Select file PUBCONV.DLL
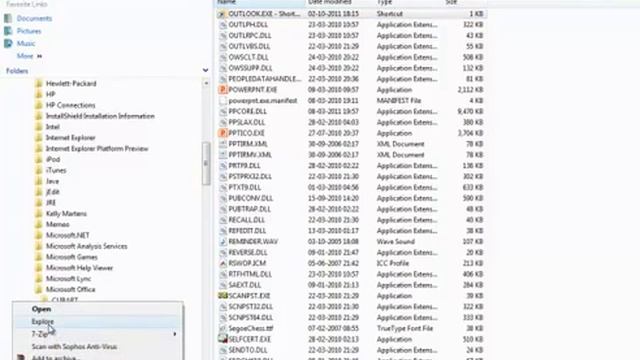 (251, 198)
